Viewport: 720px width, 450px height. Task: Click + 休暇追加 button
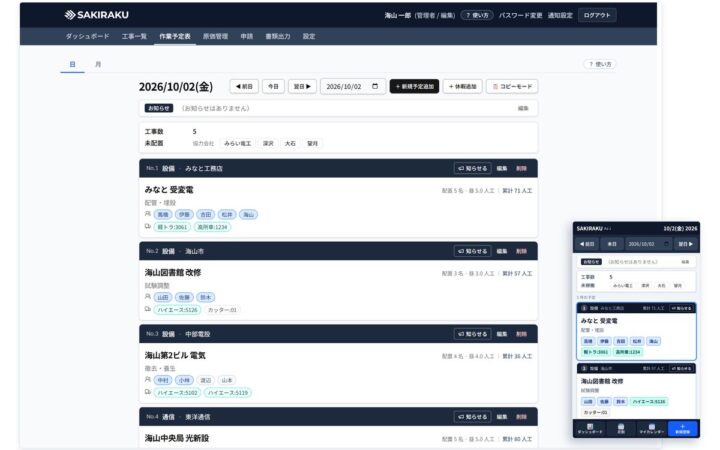462,86
